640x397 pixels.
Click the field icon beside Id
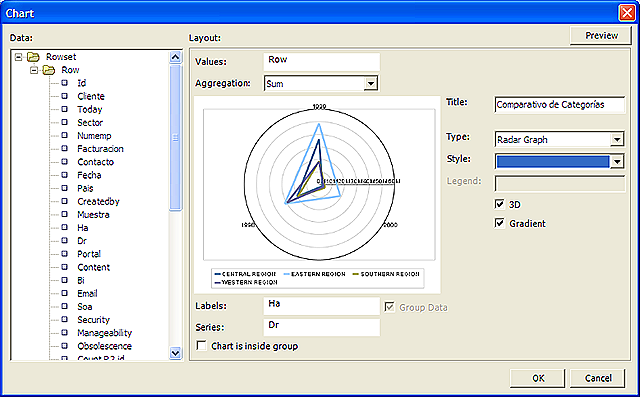64,83
